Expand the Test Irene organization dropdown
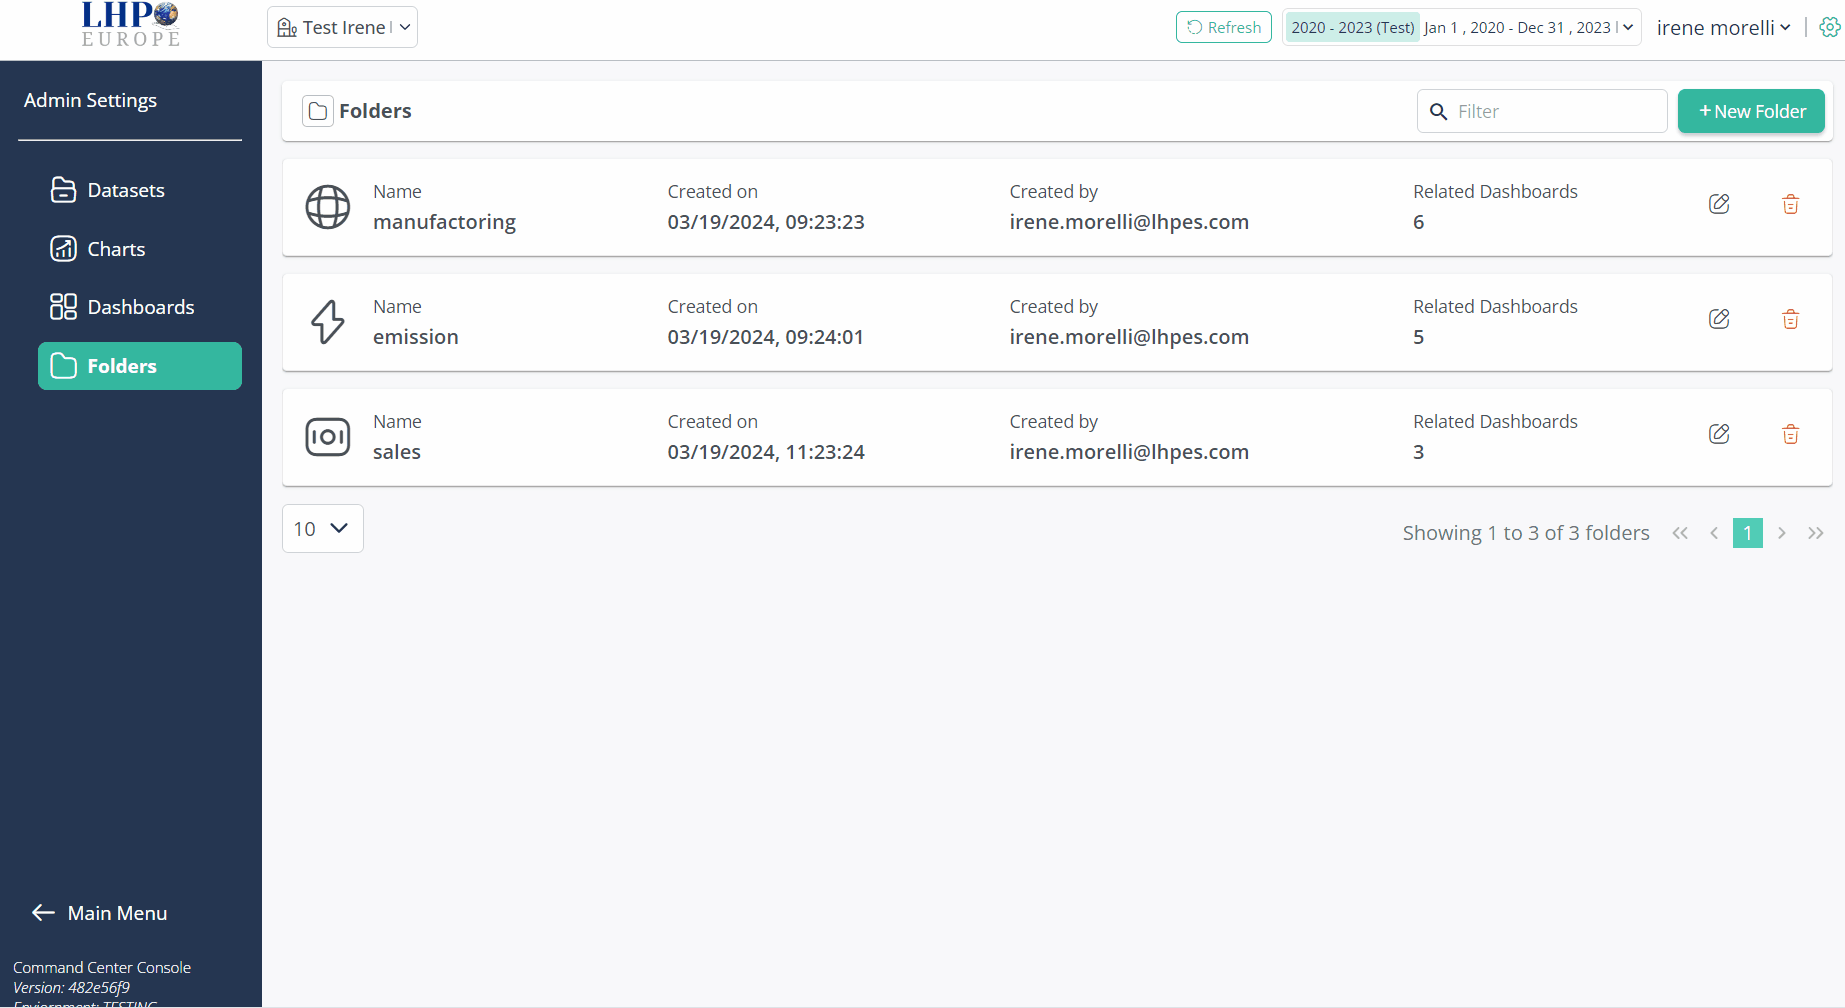The height and width of the screenshot is (1008, 1845). tap(342, 27)
